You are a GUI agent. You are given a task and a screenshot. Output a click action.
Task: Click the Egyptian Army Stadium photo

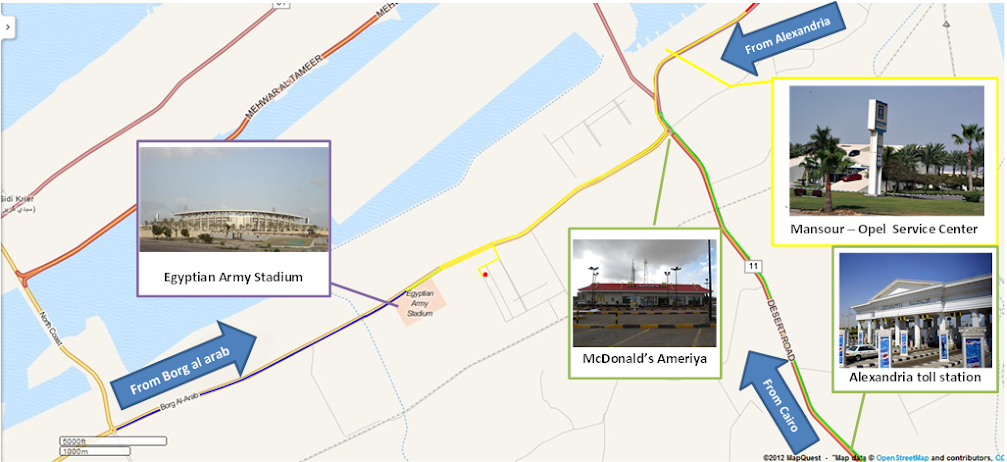pyautogui.click(x=234, y=200)
